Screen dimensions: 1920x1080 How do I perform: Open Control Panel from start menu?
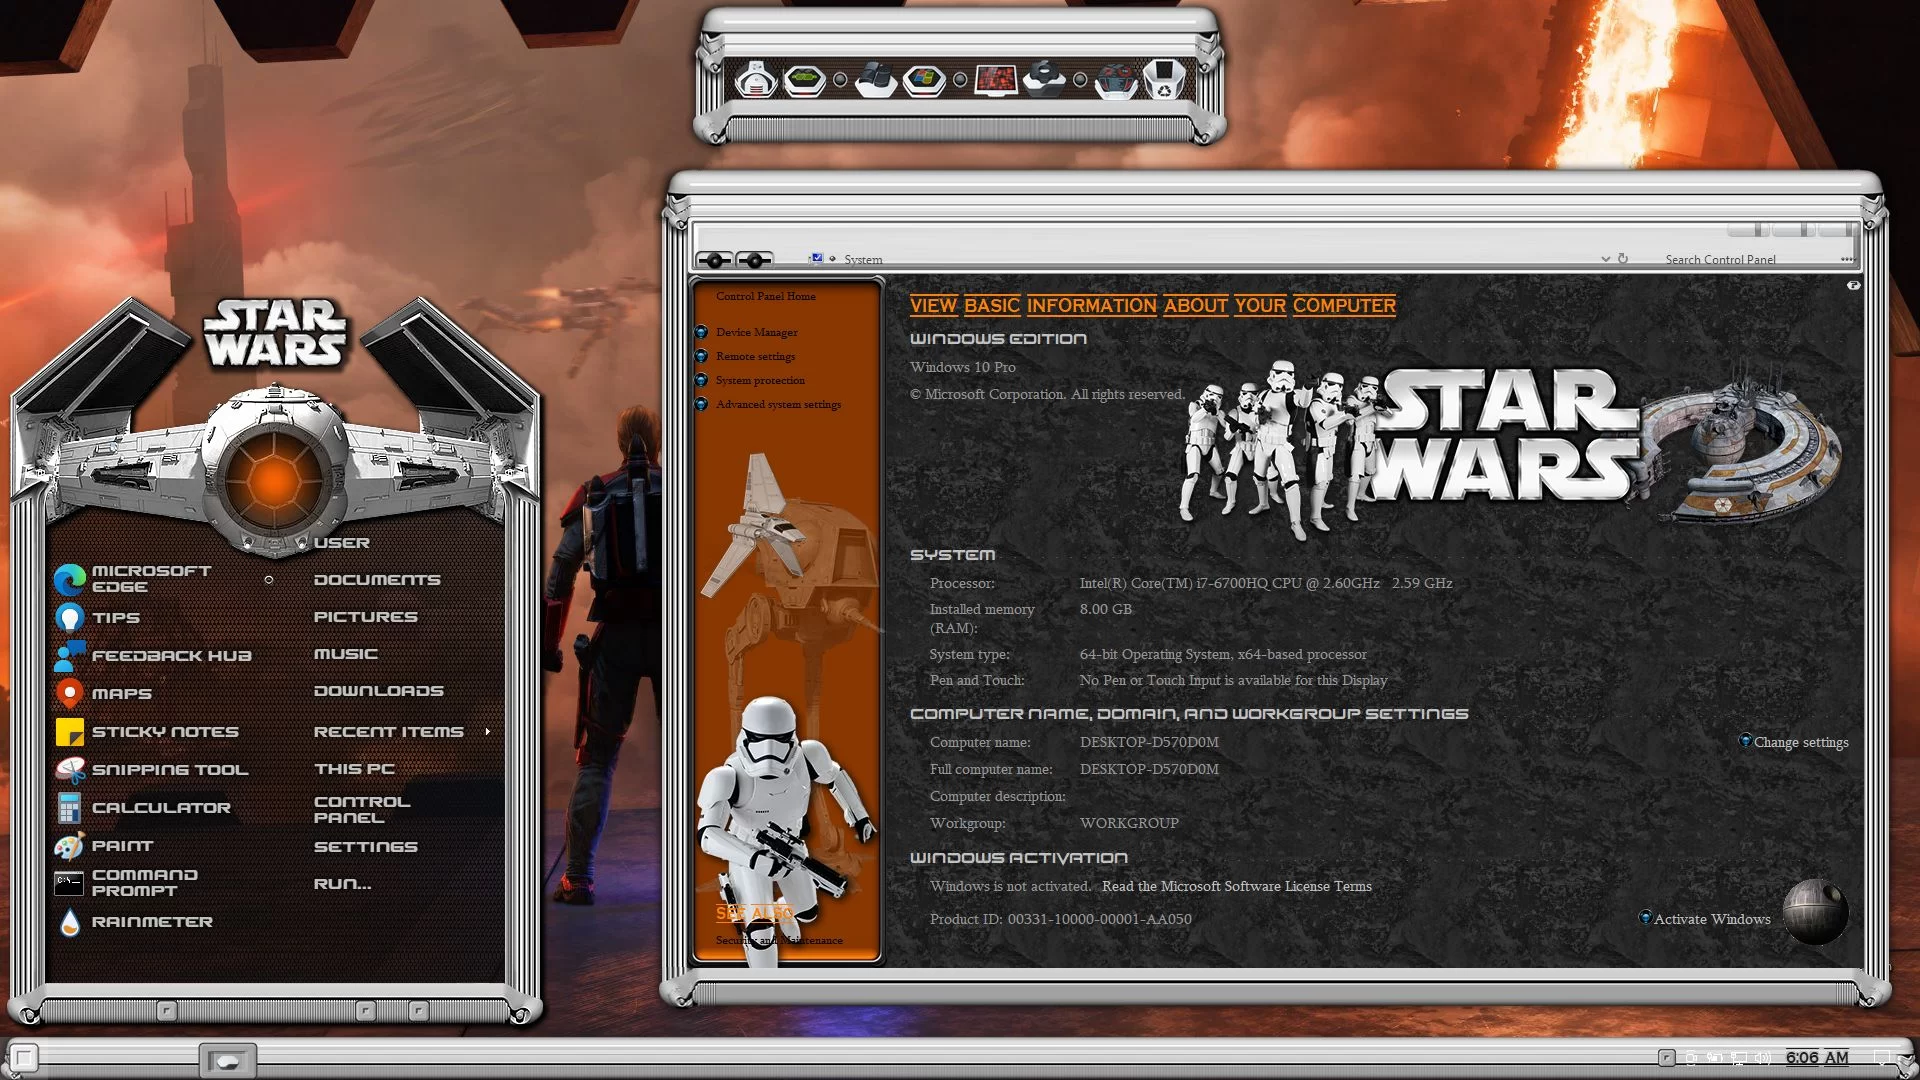coord(361,810)
